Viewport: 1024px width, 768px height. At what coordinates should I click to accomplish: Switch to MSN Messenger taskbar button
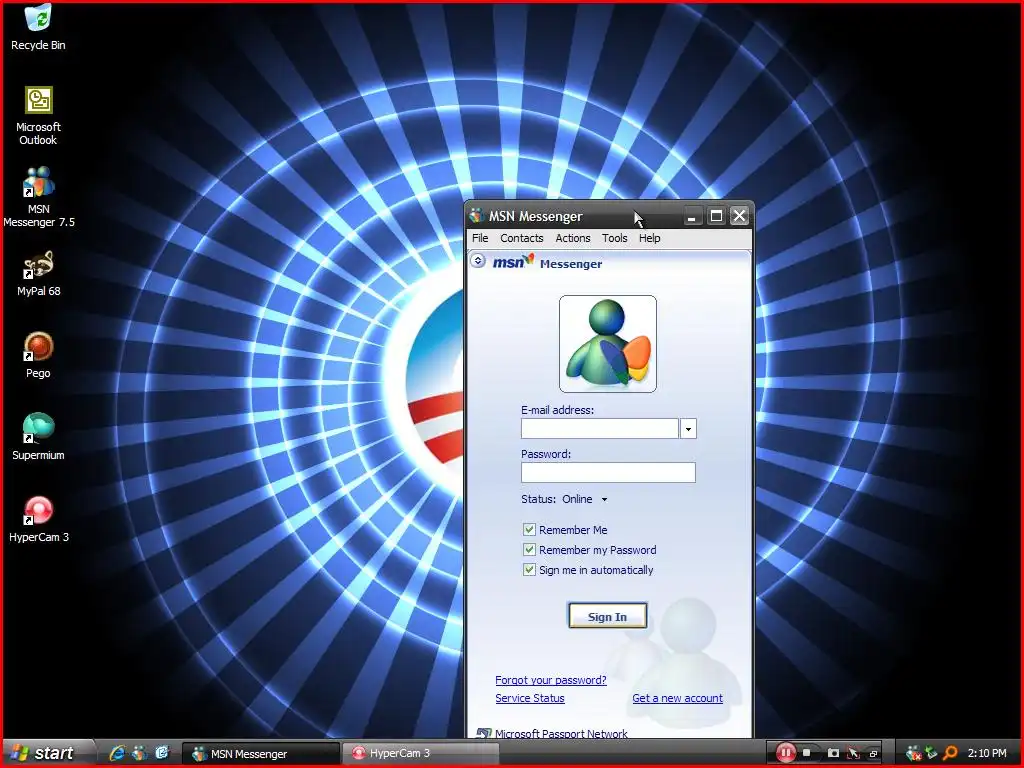[x=261, y=754]
